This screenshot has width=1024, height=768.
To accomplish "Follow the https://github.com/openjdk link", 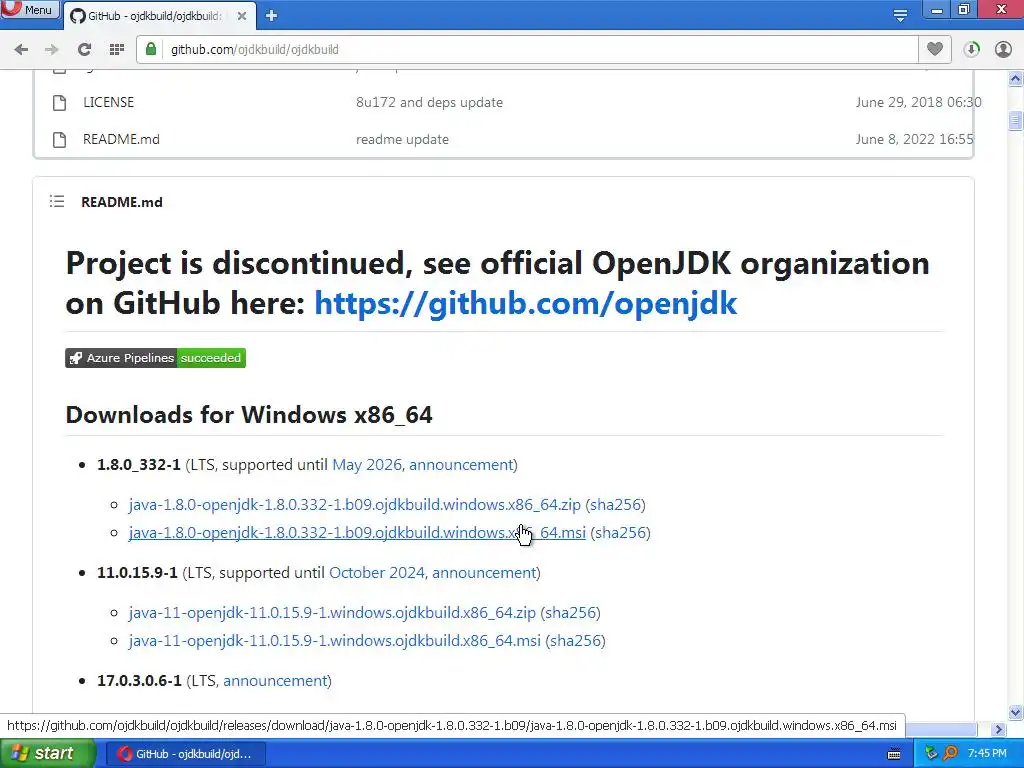I will point(526,303).
